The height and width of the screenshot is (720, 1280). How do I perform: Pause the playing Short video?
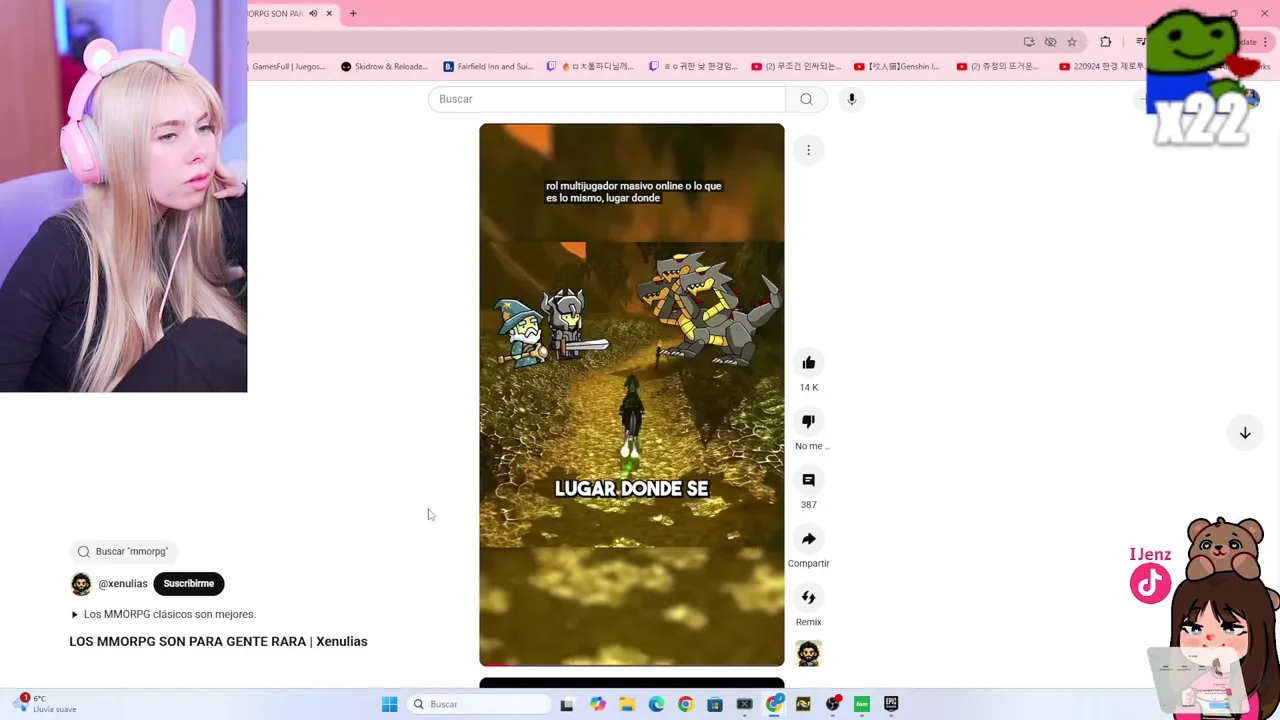coord(632,395)
